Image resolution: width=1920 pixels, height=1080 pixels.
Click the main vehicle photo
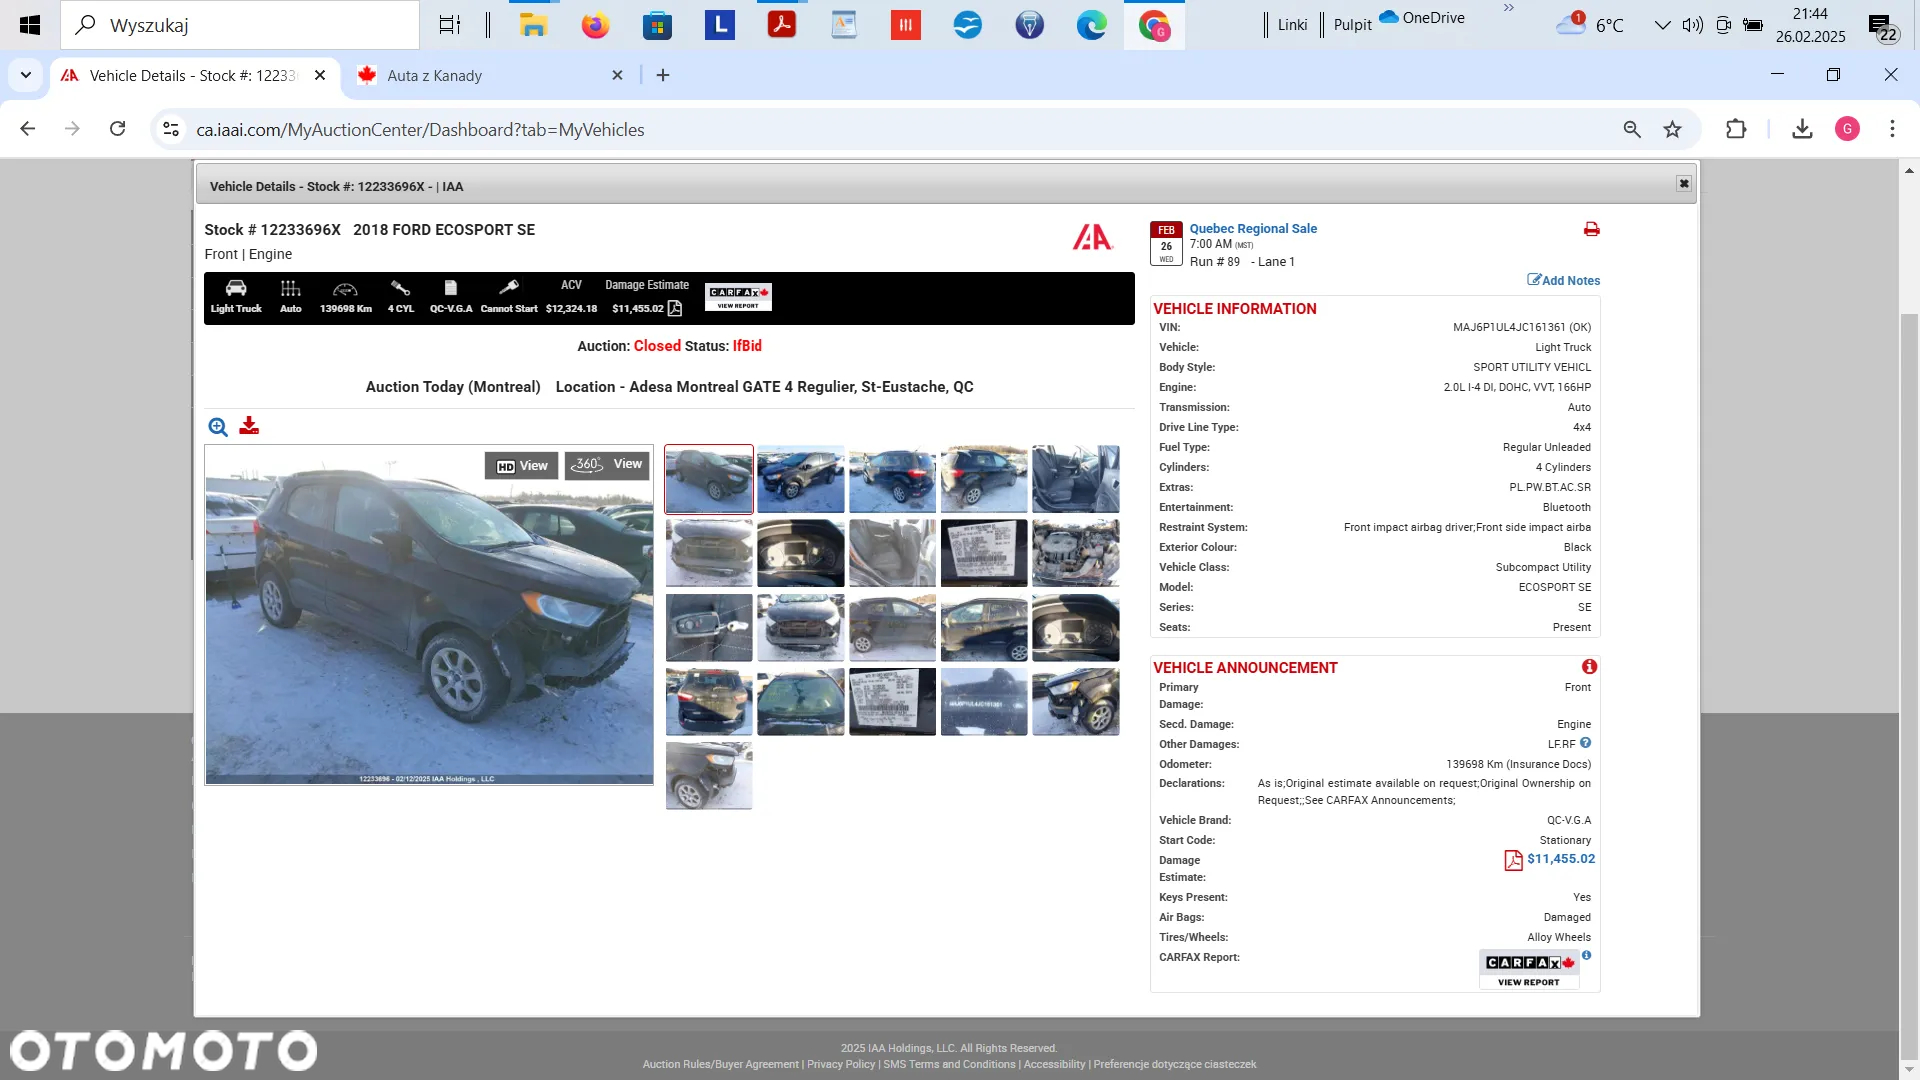pos(429,615)
